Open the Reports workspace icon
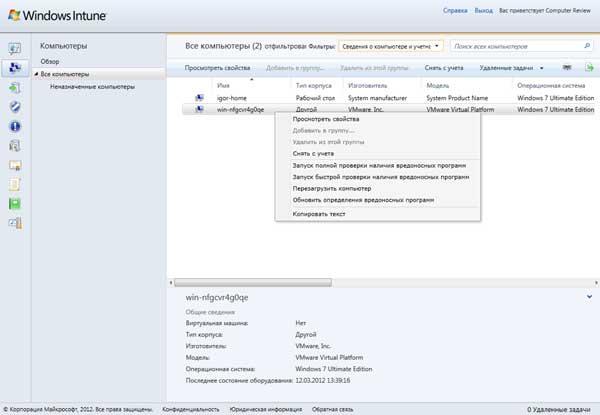The image size is (600, 415). [15, 204]
